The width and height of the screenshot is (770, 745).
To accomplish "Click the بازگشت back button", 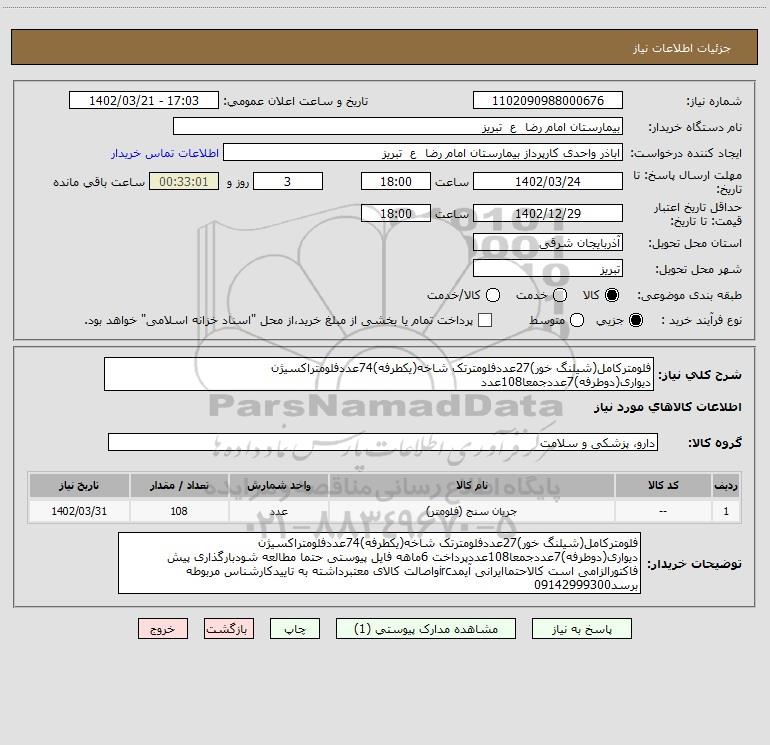I will (229, 629).
